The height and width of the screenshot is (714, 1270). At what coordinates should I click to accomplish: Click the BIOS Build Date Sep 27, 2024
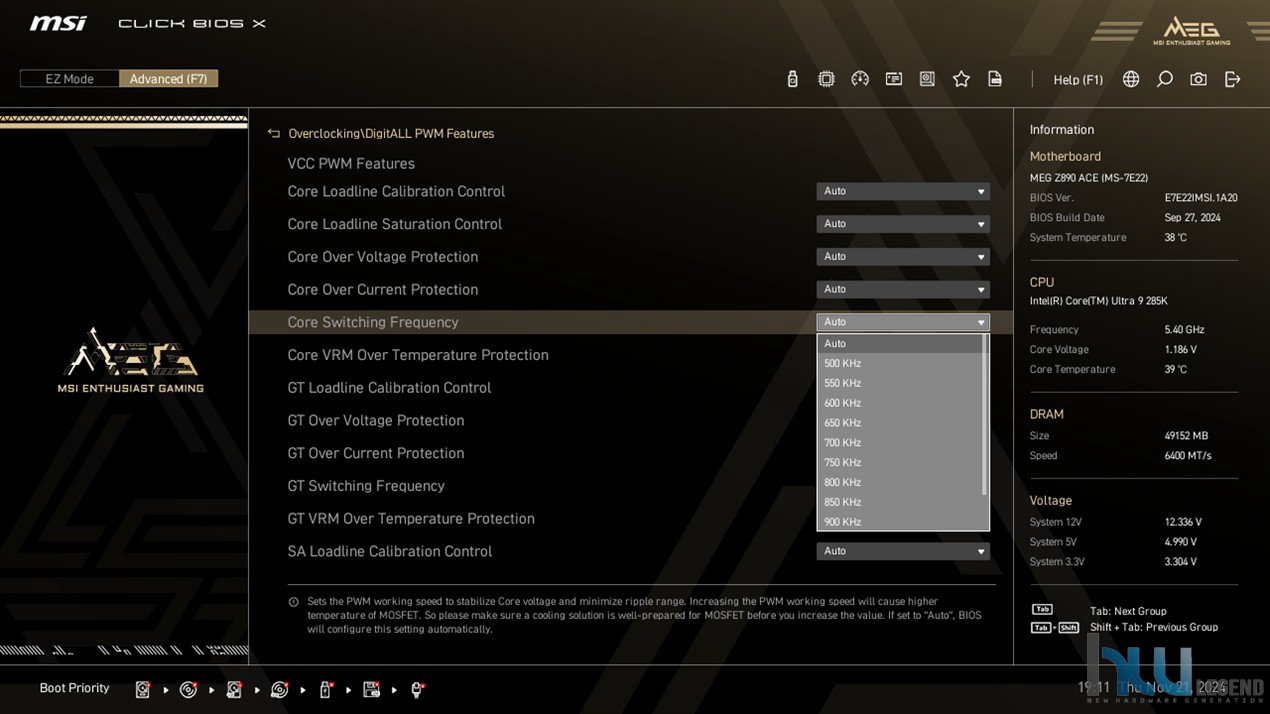(x=1192, y=218)
